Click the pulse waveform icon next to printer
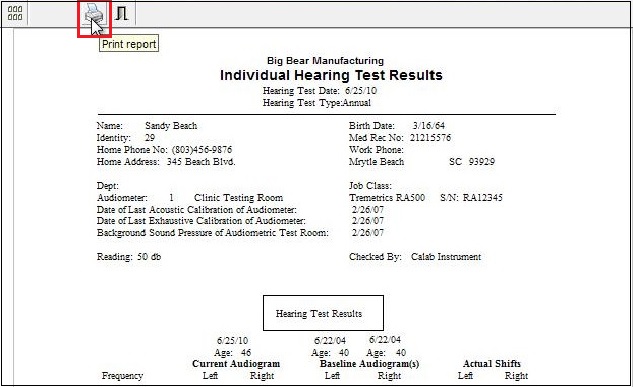The height and width of the screenshot is (387, 633). 122,13
